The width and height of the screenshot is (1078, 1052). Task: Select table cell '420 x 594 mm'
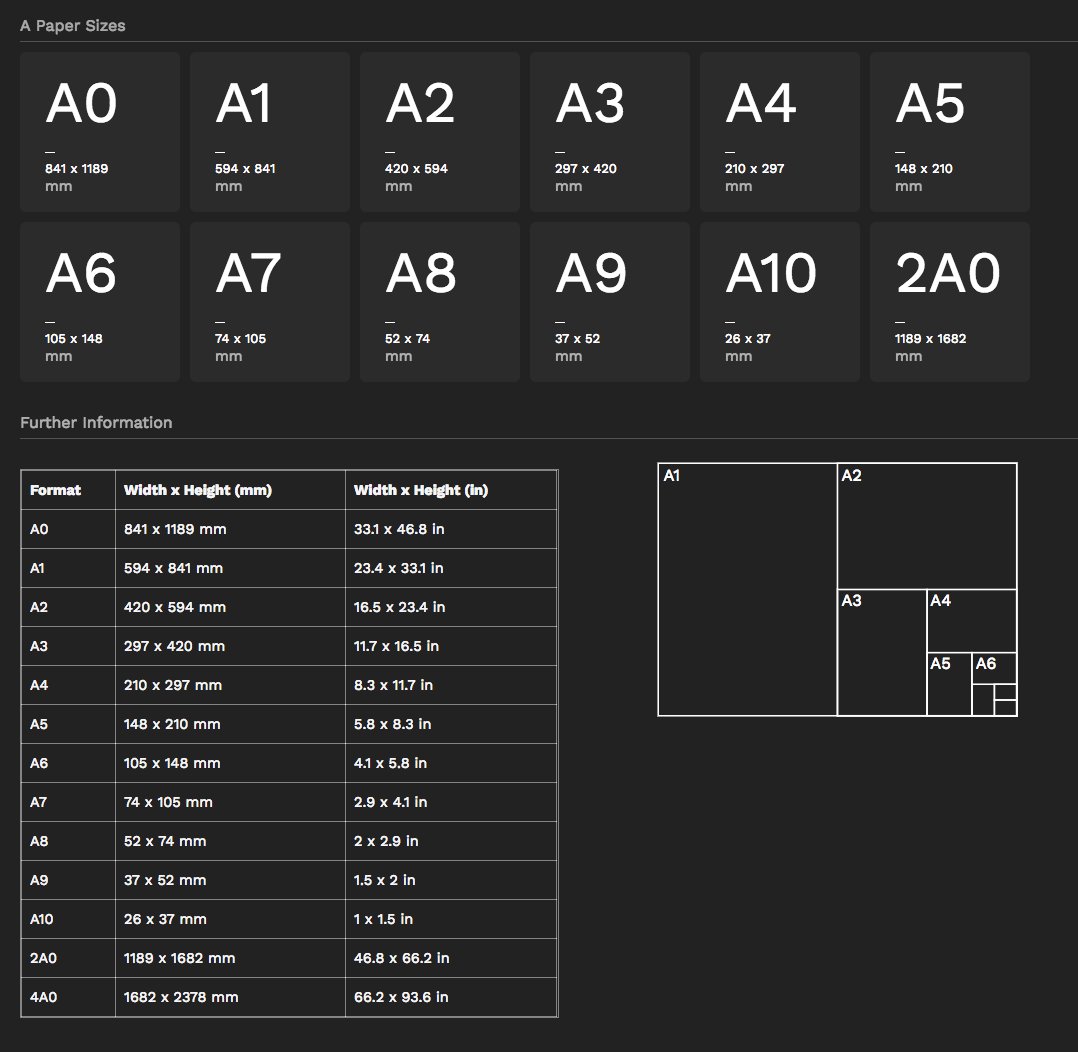tap(230, 607)
